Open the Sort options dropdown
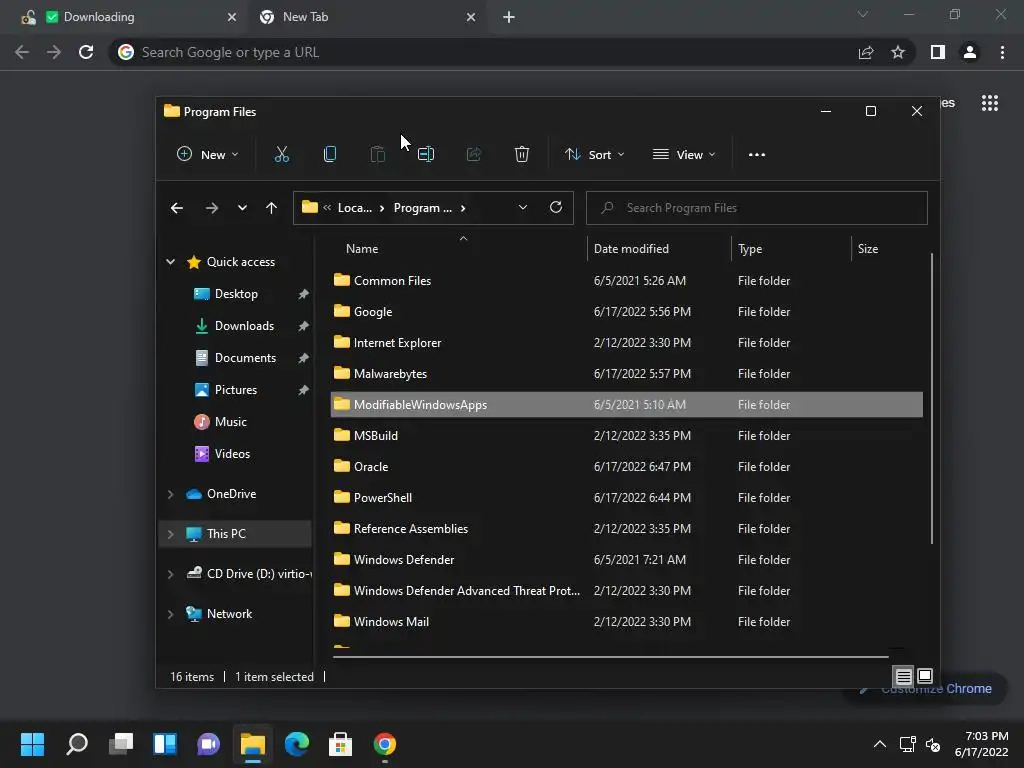This screenshot has width=1024, height=768. 594,155
